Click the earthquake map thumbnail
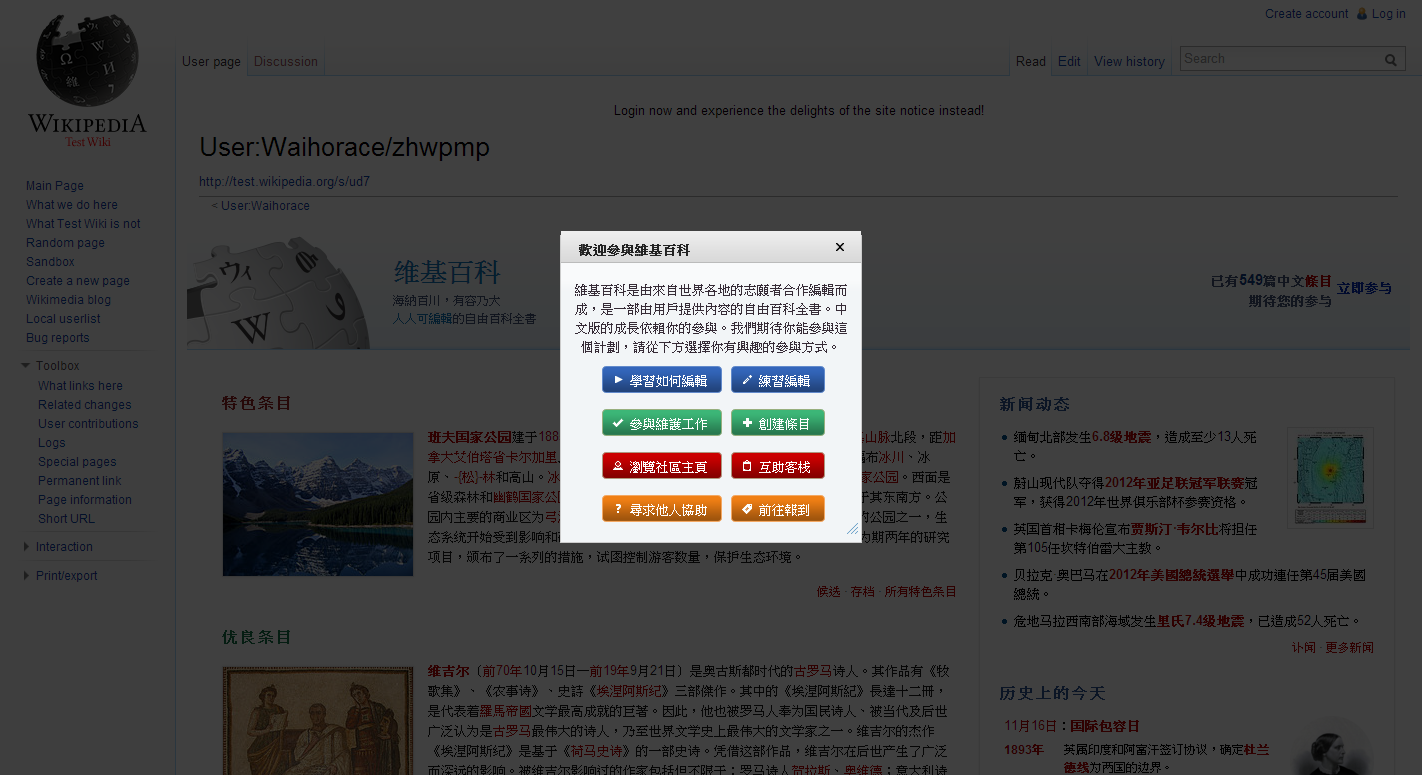This screenshot has width=1422, height=775. click(1330, 477)
